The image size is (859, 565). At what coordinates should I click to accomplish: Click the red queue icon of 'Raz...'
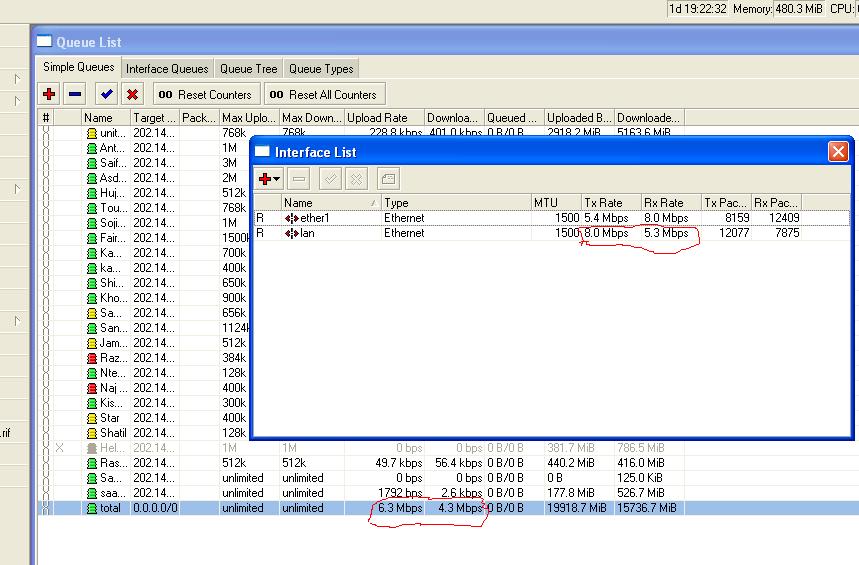[x=92, y=358]
